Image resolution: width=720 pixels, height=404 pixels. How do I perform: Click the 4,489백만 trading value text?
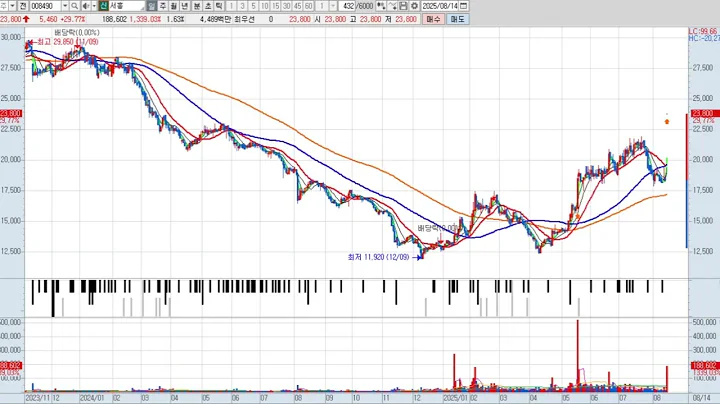216,19
